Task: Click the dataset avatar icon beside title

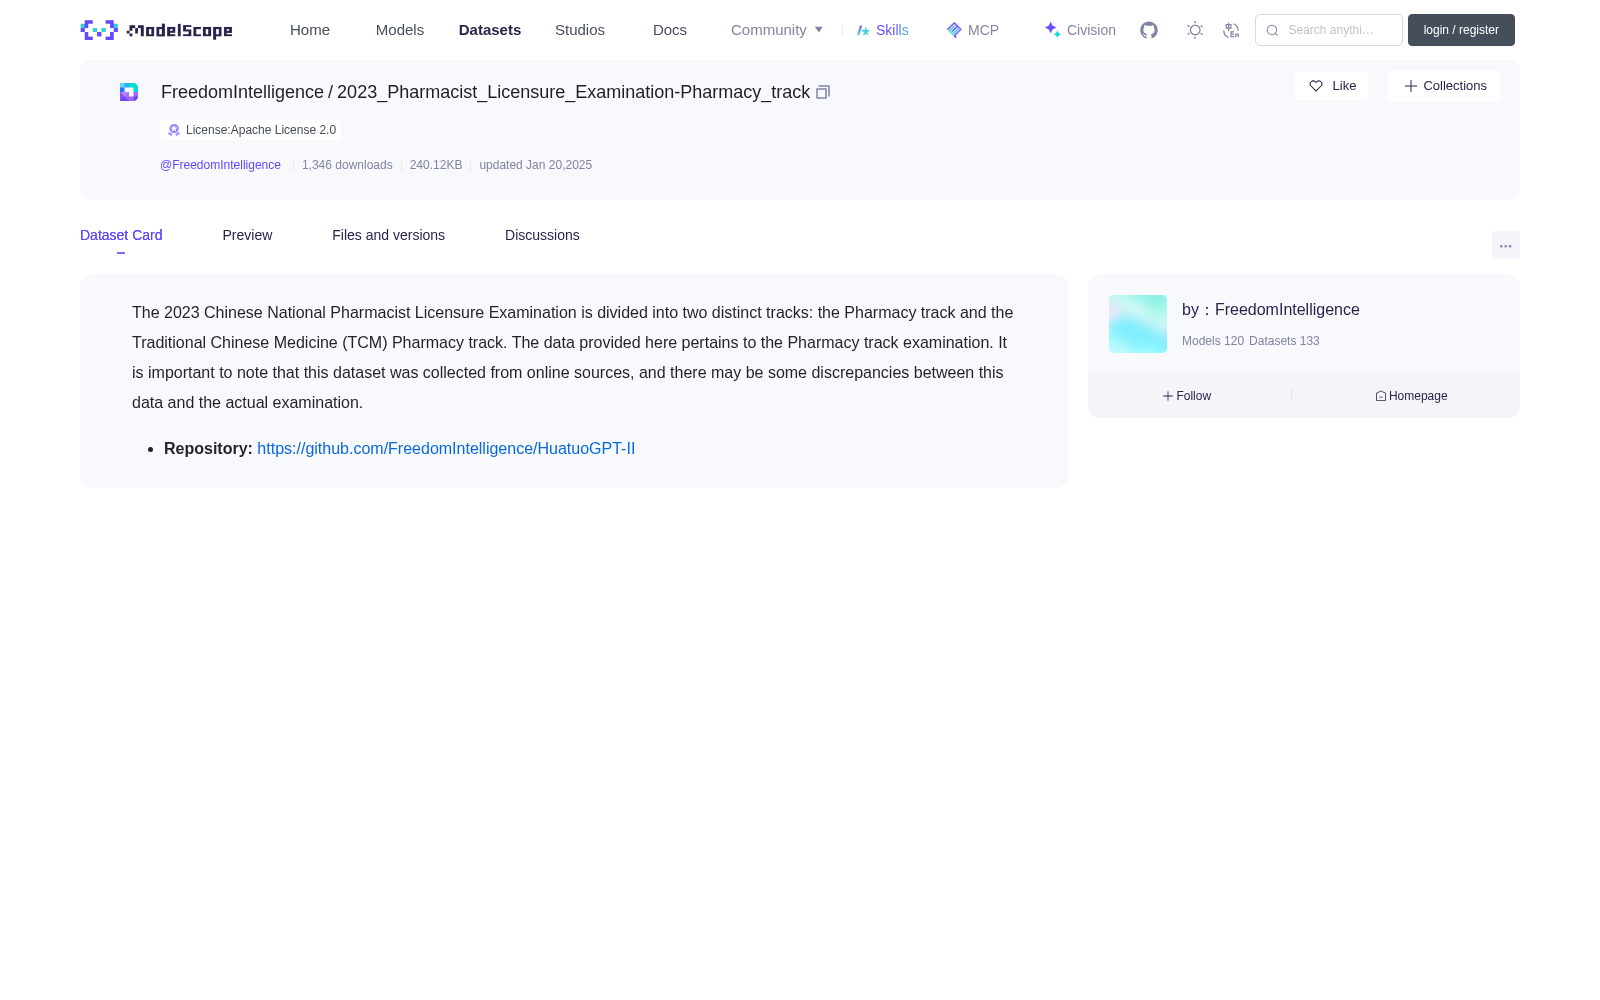Action: click(129, 92)
